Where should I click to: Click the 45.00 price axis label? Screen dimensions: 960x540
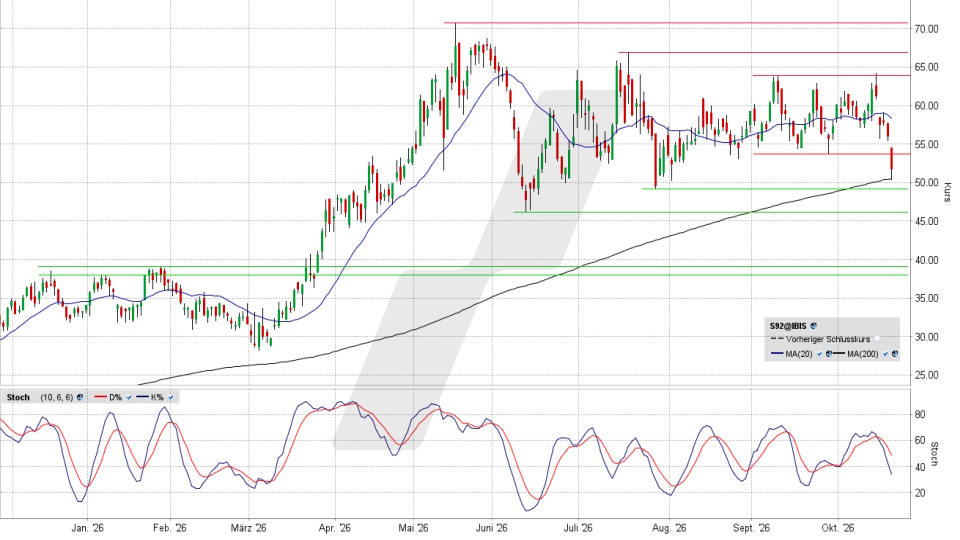pos(927,221)
